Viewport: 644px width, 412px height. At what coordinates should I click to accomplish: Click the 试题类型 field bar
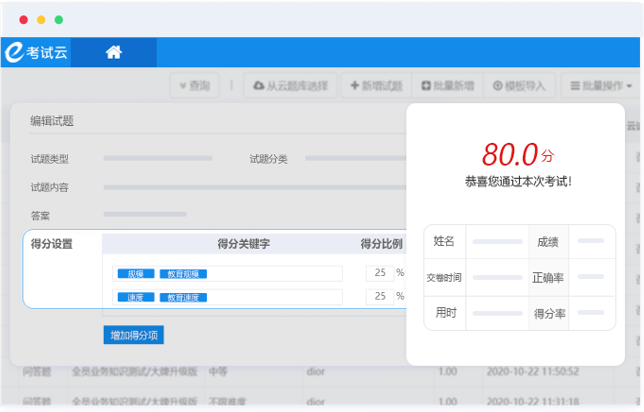click(158, 158)
